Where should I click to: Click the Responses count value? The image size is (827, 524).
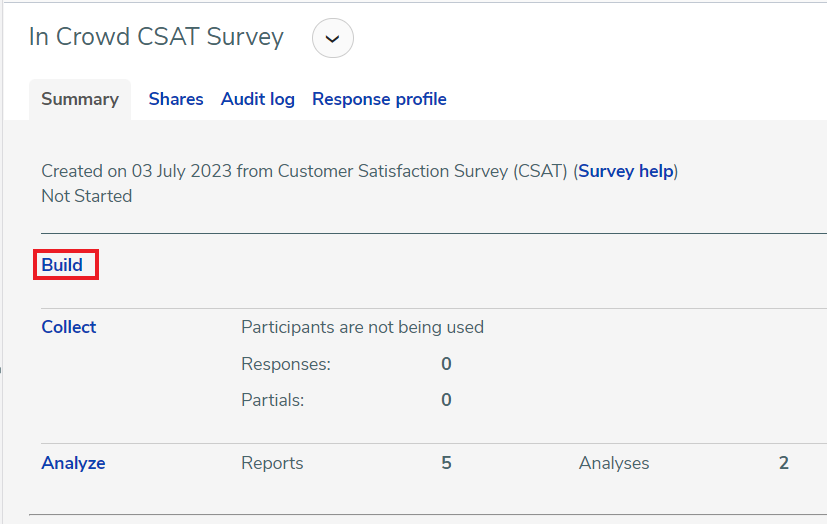pyautogui.click(x=446, y=364)
